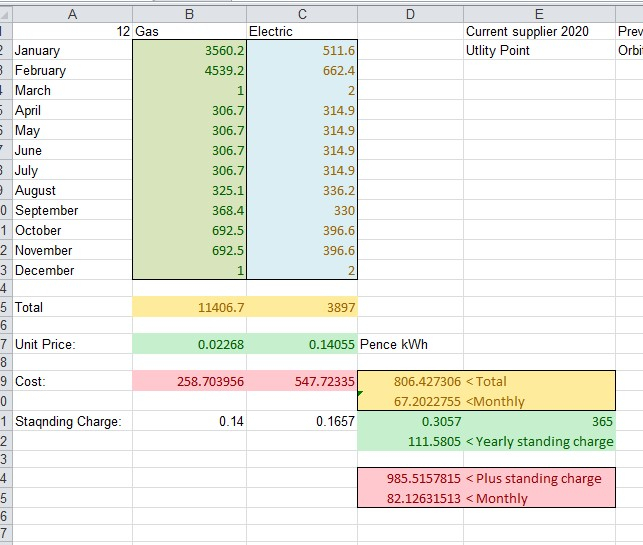Select the column B header
643x545 pixels.
click(188, 12)
